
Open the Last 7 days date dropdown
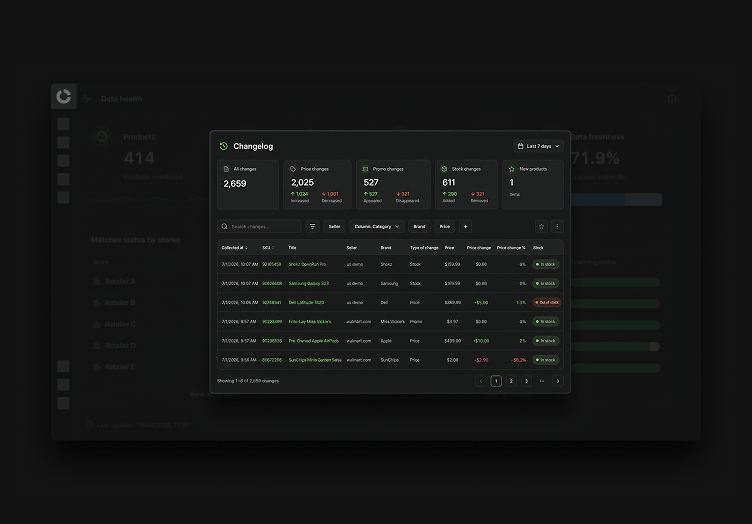[538, 146]
